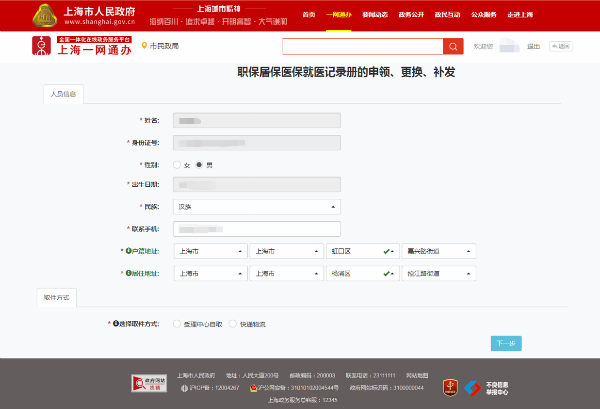Open the 民族 dropdown showing 汉族

pyautogui.click(x=257, y=207)
